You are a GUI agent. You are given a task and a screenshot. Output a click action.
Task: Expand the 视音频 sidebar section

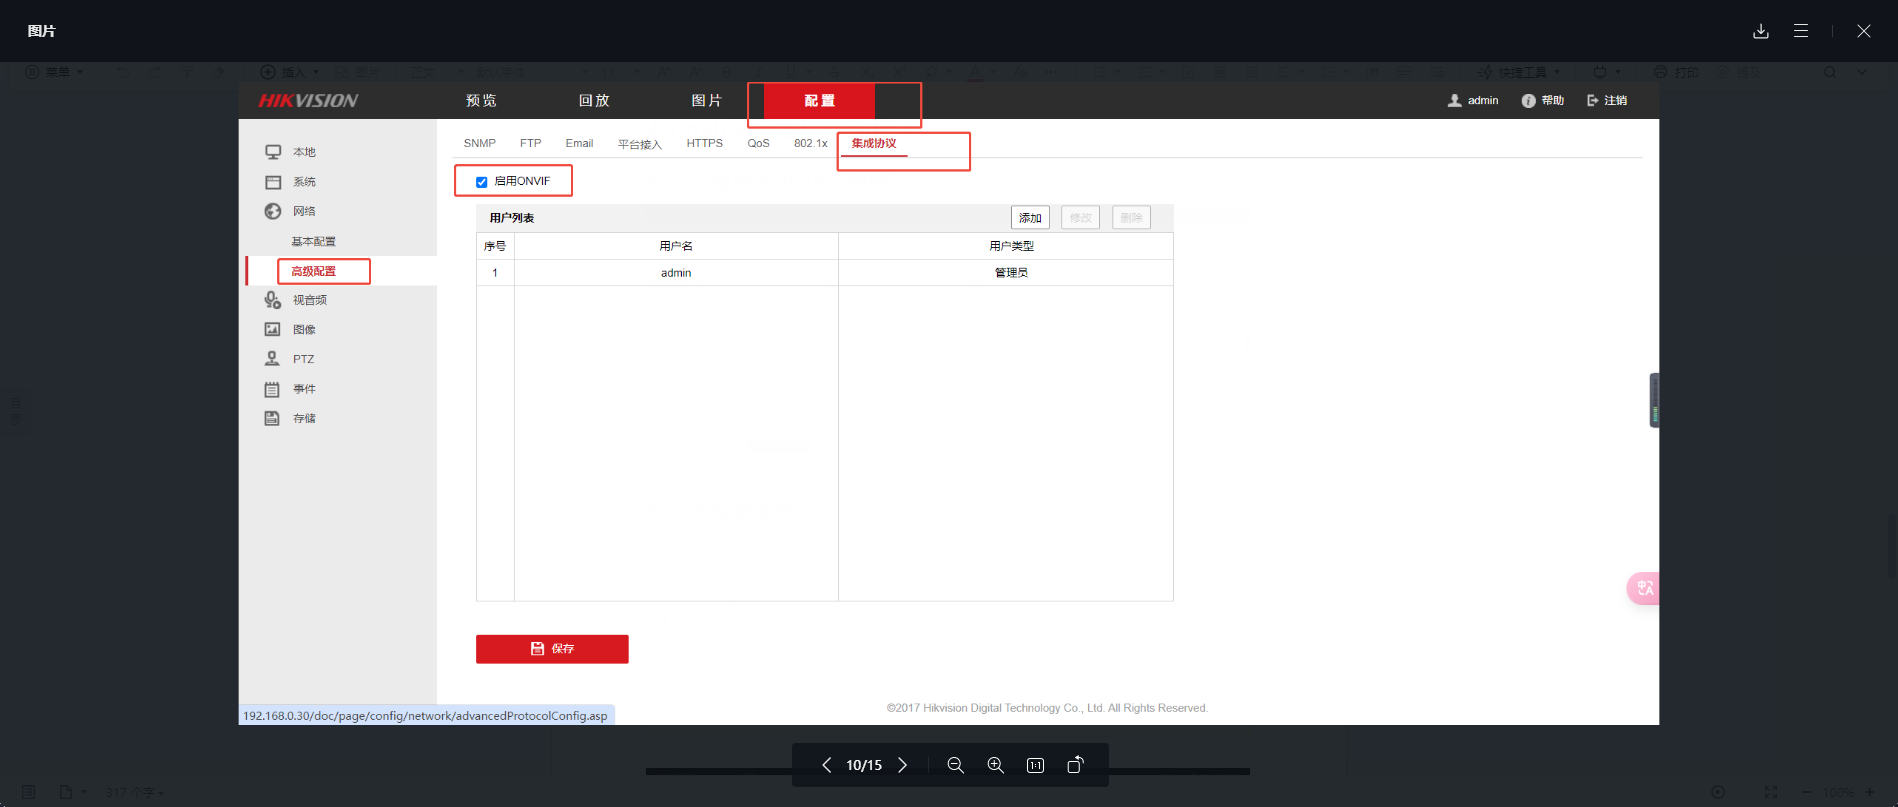[309, 300]
